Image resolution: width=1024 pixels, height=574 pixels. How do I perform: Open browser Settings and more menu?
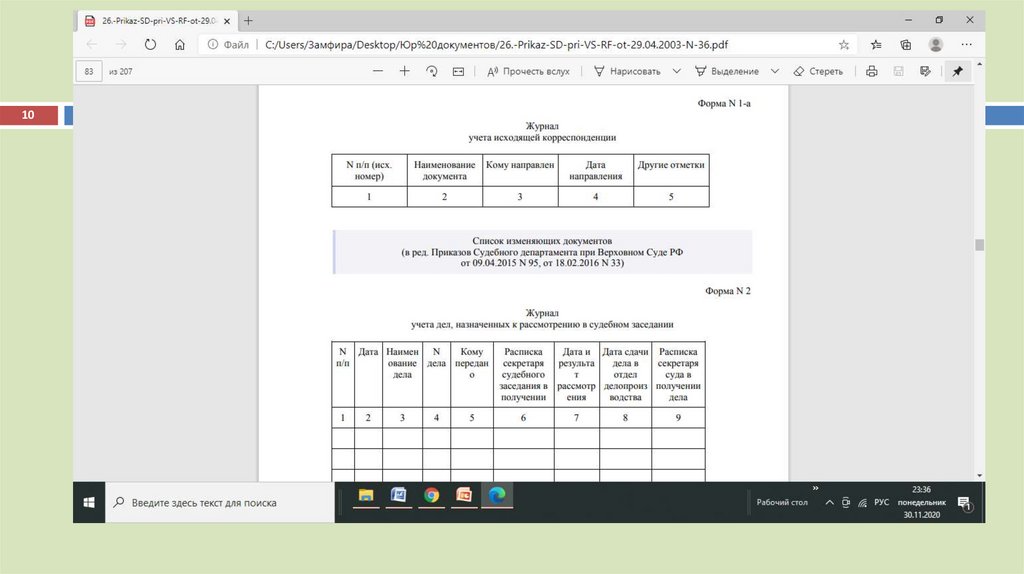967,44
